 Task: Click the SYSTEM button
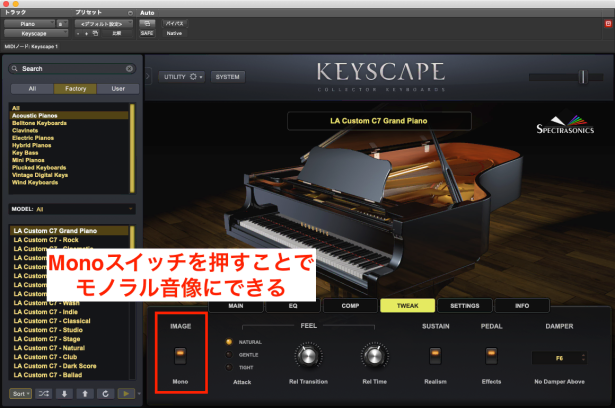pos(227,76)
